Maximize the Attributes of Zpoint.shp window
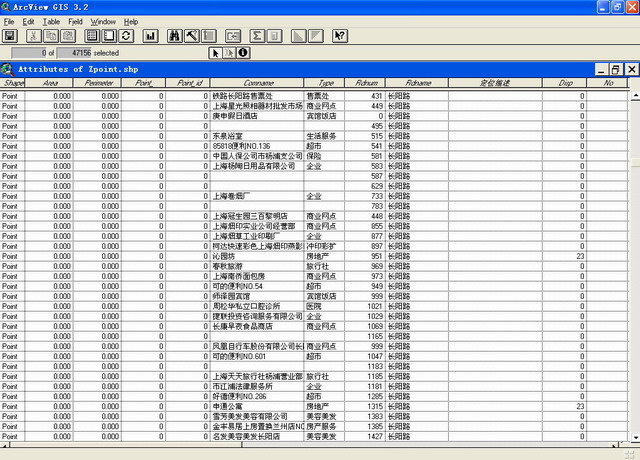The image size is (640, 460). 616,69
